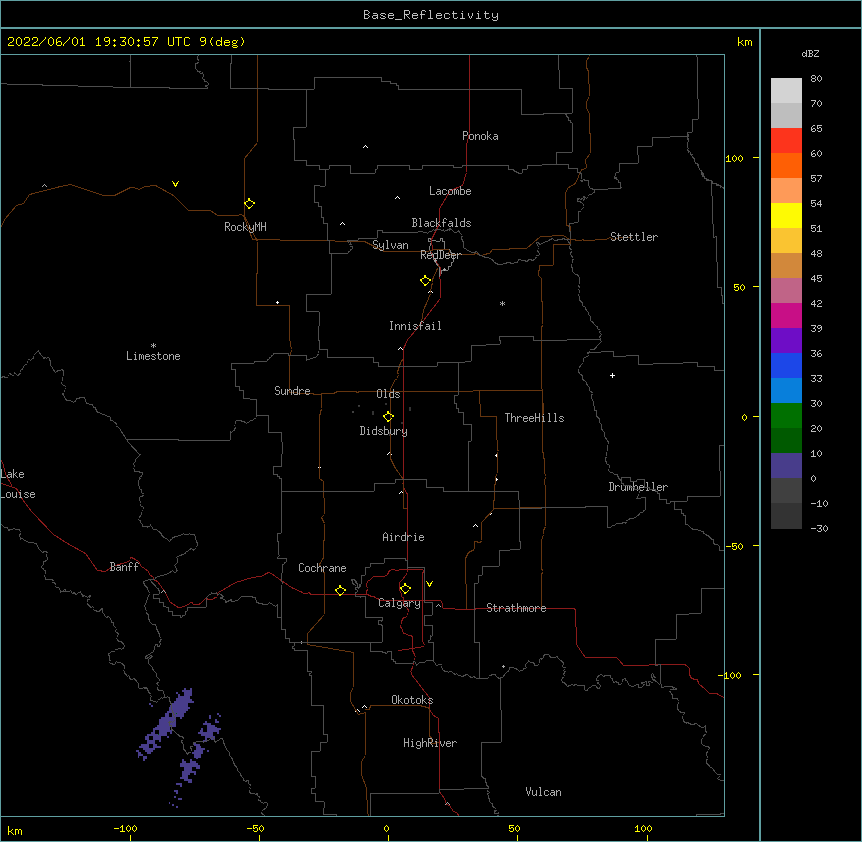Select the -30 dBZ dark gray swatch
This screenshot has height=842, width=862.
pos(786,516)
